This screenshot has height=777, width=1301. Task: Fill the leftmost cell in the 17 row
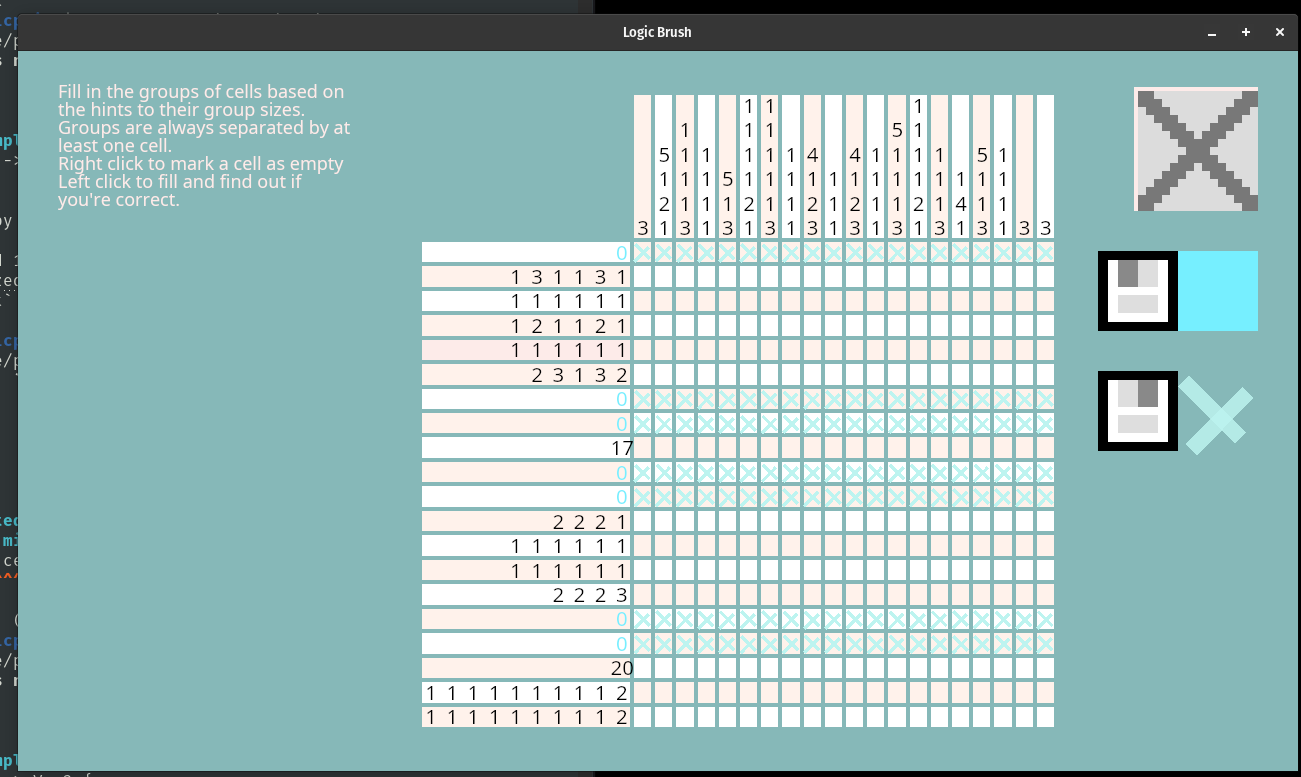[x=643, y=448]
